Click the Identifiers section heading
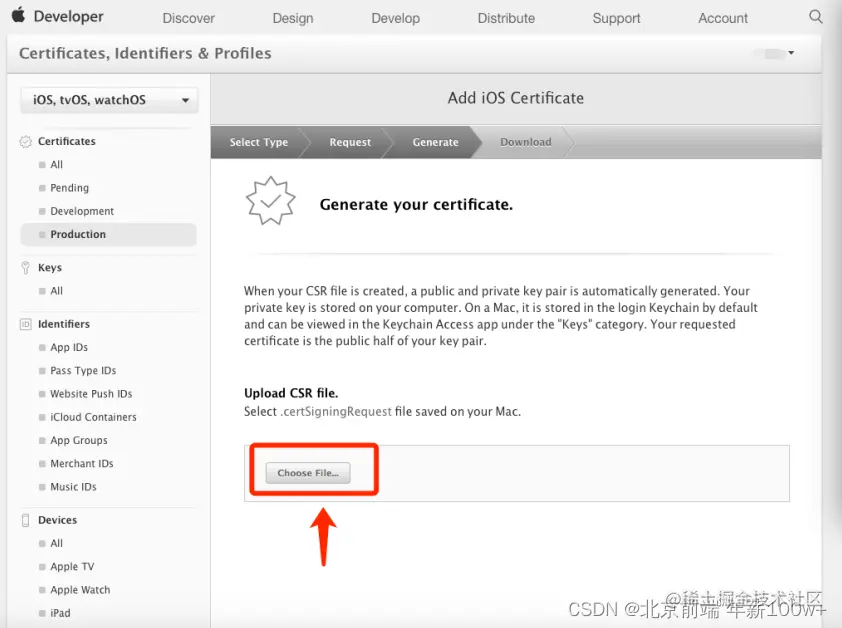Image resolution: width=842 pixels, height=628 pixels. pos(64,324)
